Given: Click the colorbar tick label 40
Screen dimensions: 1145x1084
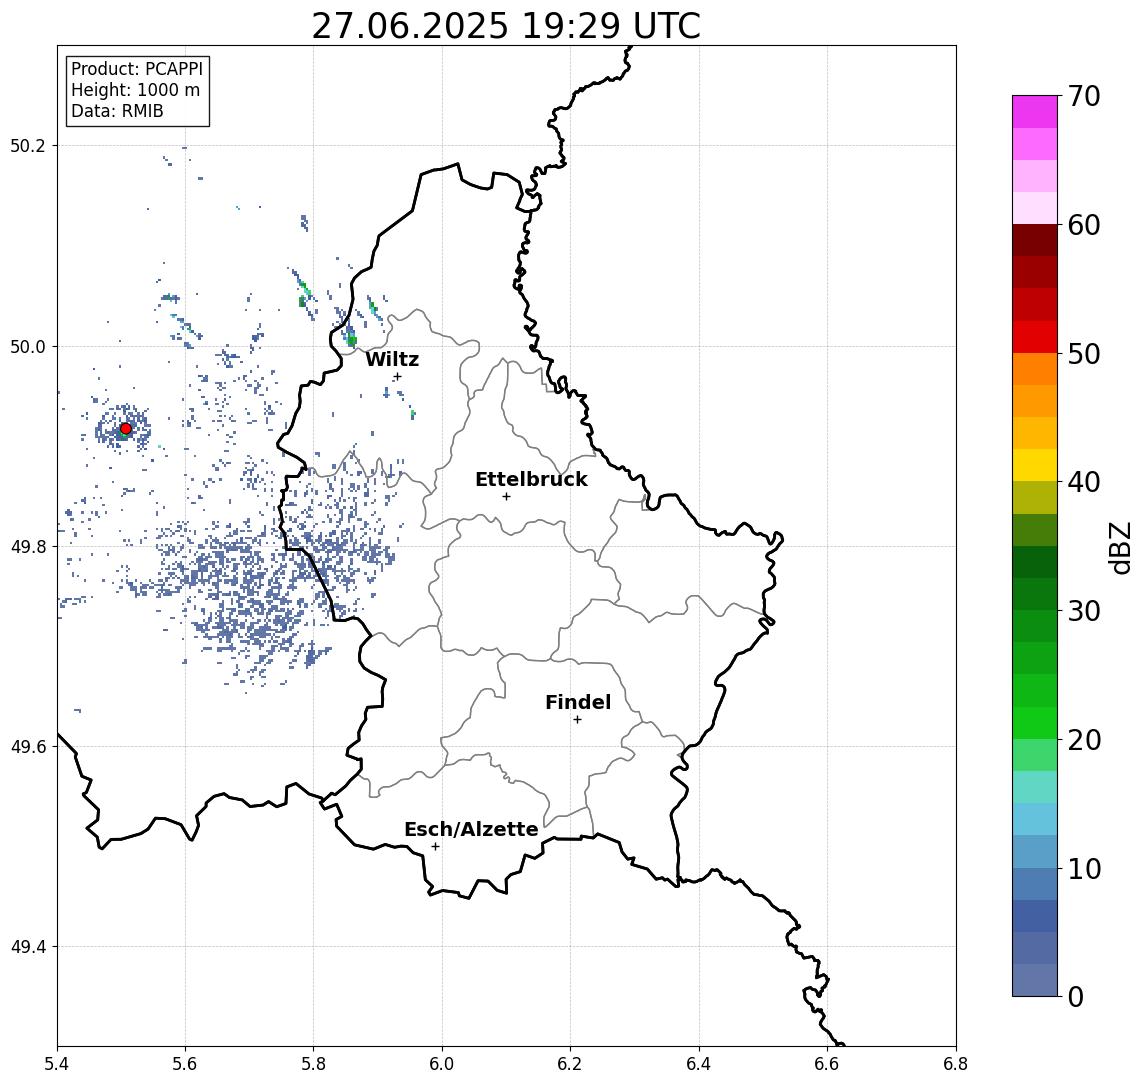Looking at the screenshot, I should (1084, 482).
